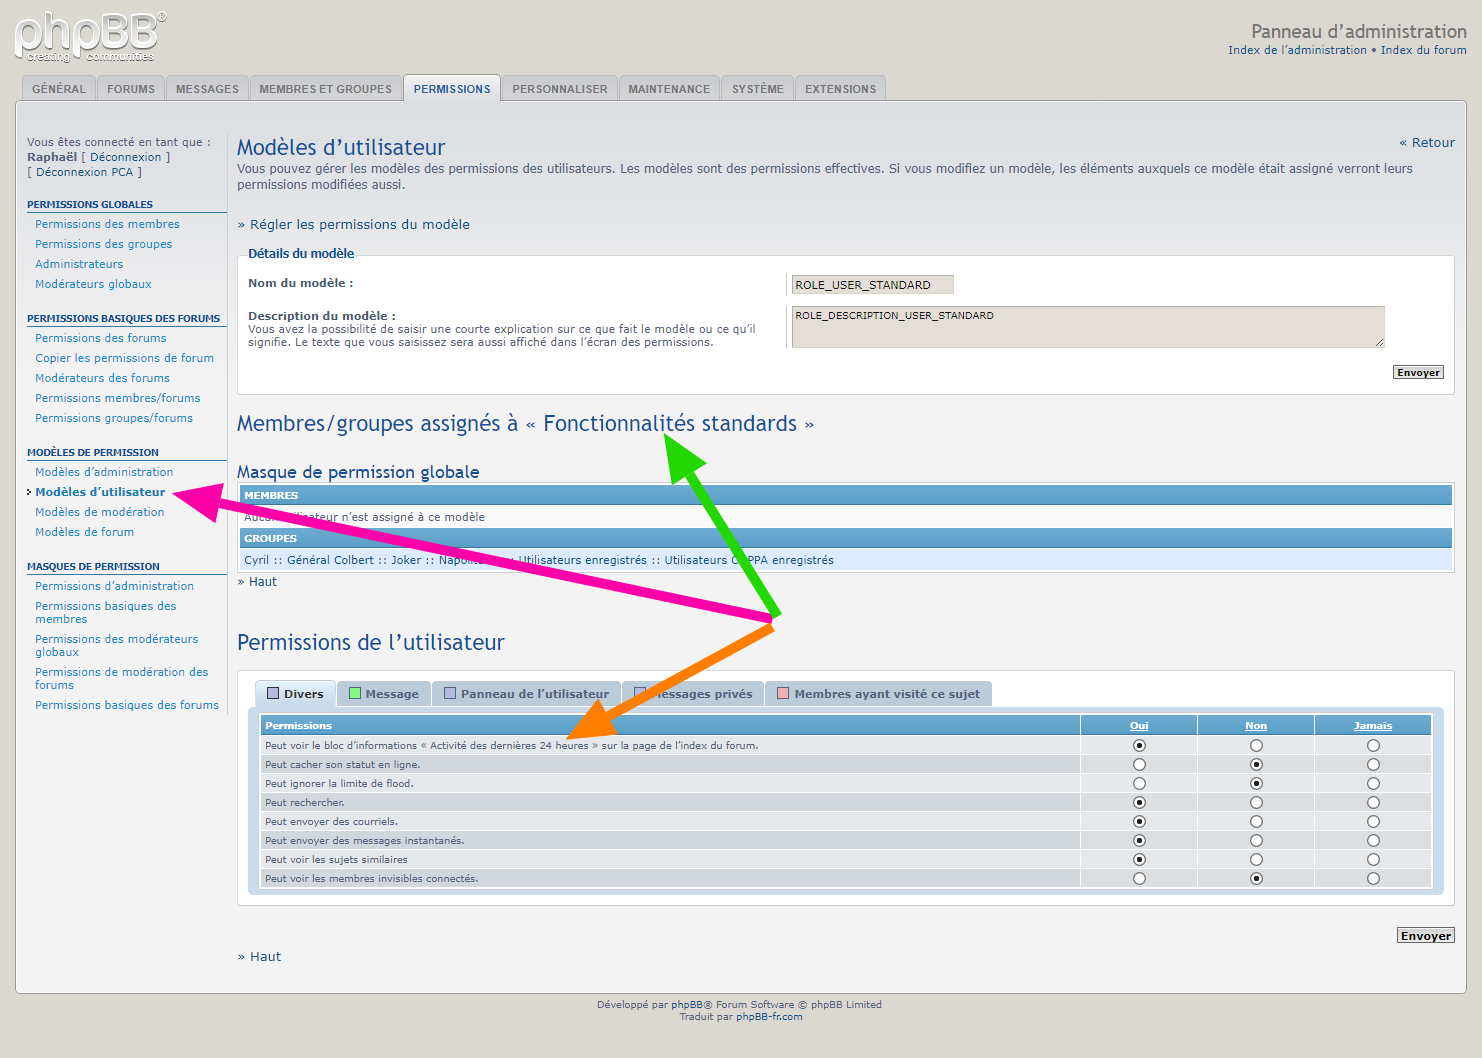Click the Description du modèle textarea
The height and width of the screenshot is (1058, 1482).
(1087, 327)
